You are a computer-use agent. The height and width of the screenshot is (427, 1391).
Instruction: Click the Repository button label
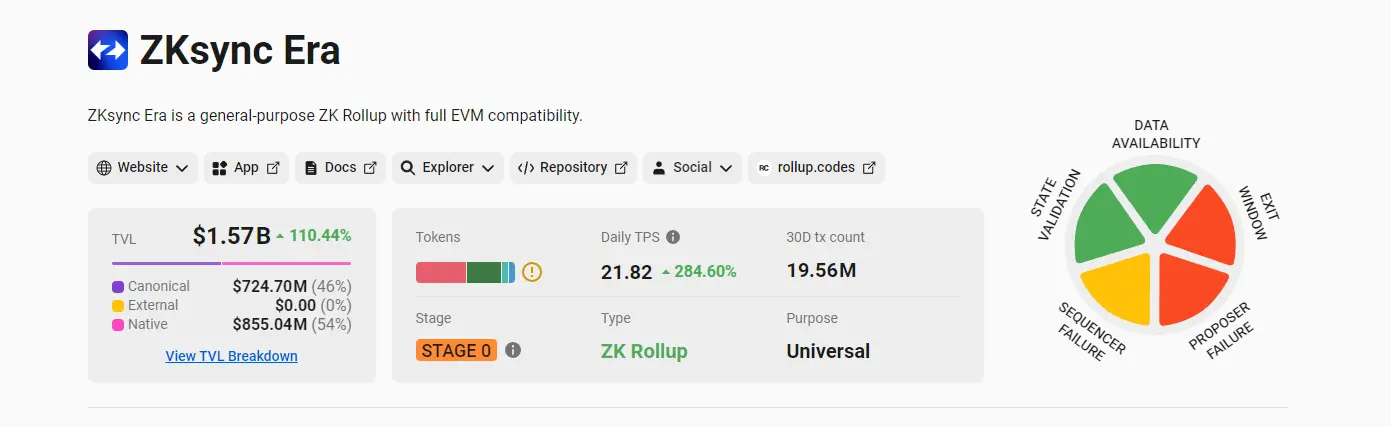(574, 168)
